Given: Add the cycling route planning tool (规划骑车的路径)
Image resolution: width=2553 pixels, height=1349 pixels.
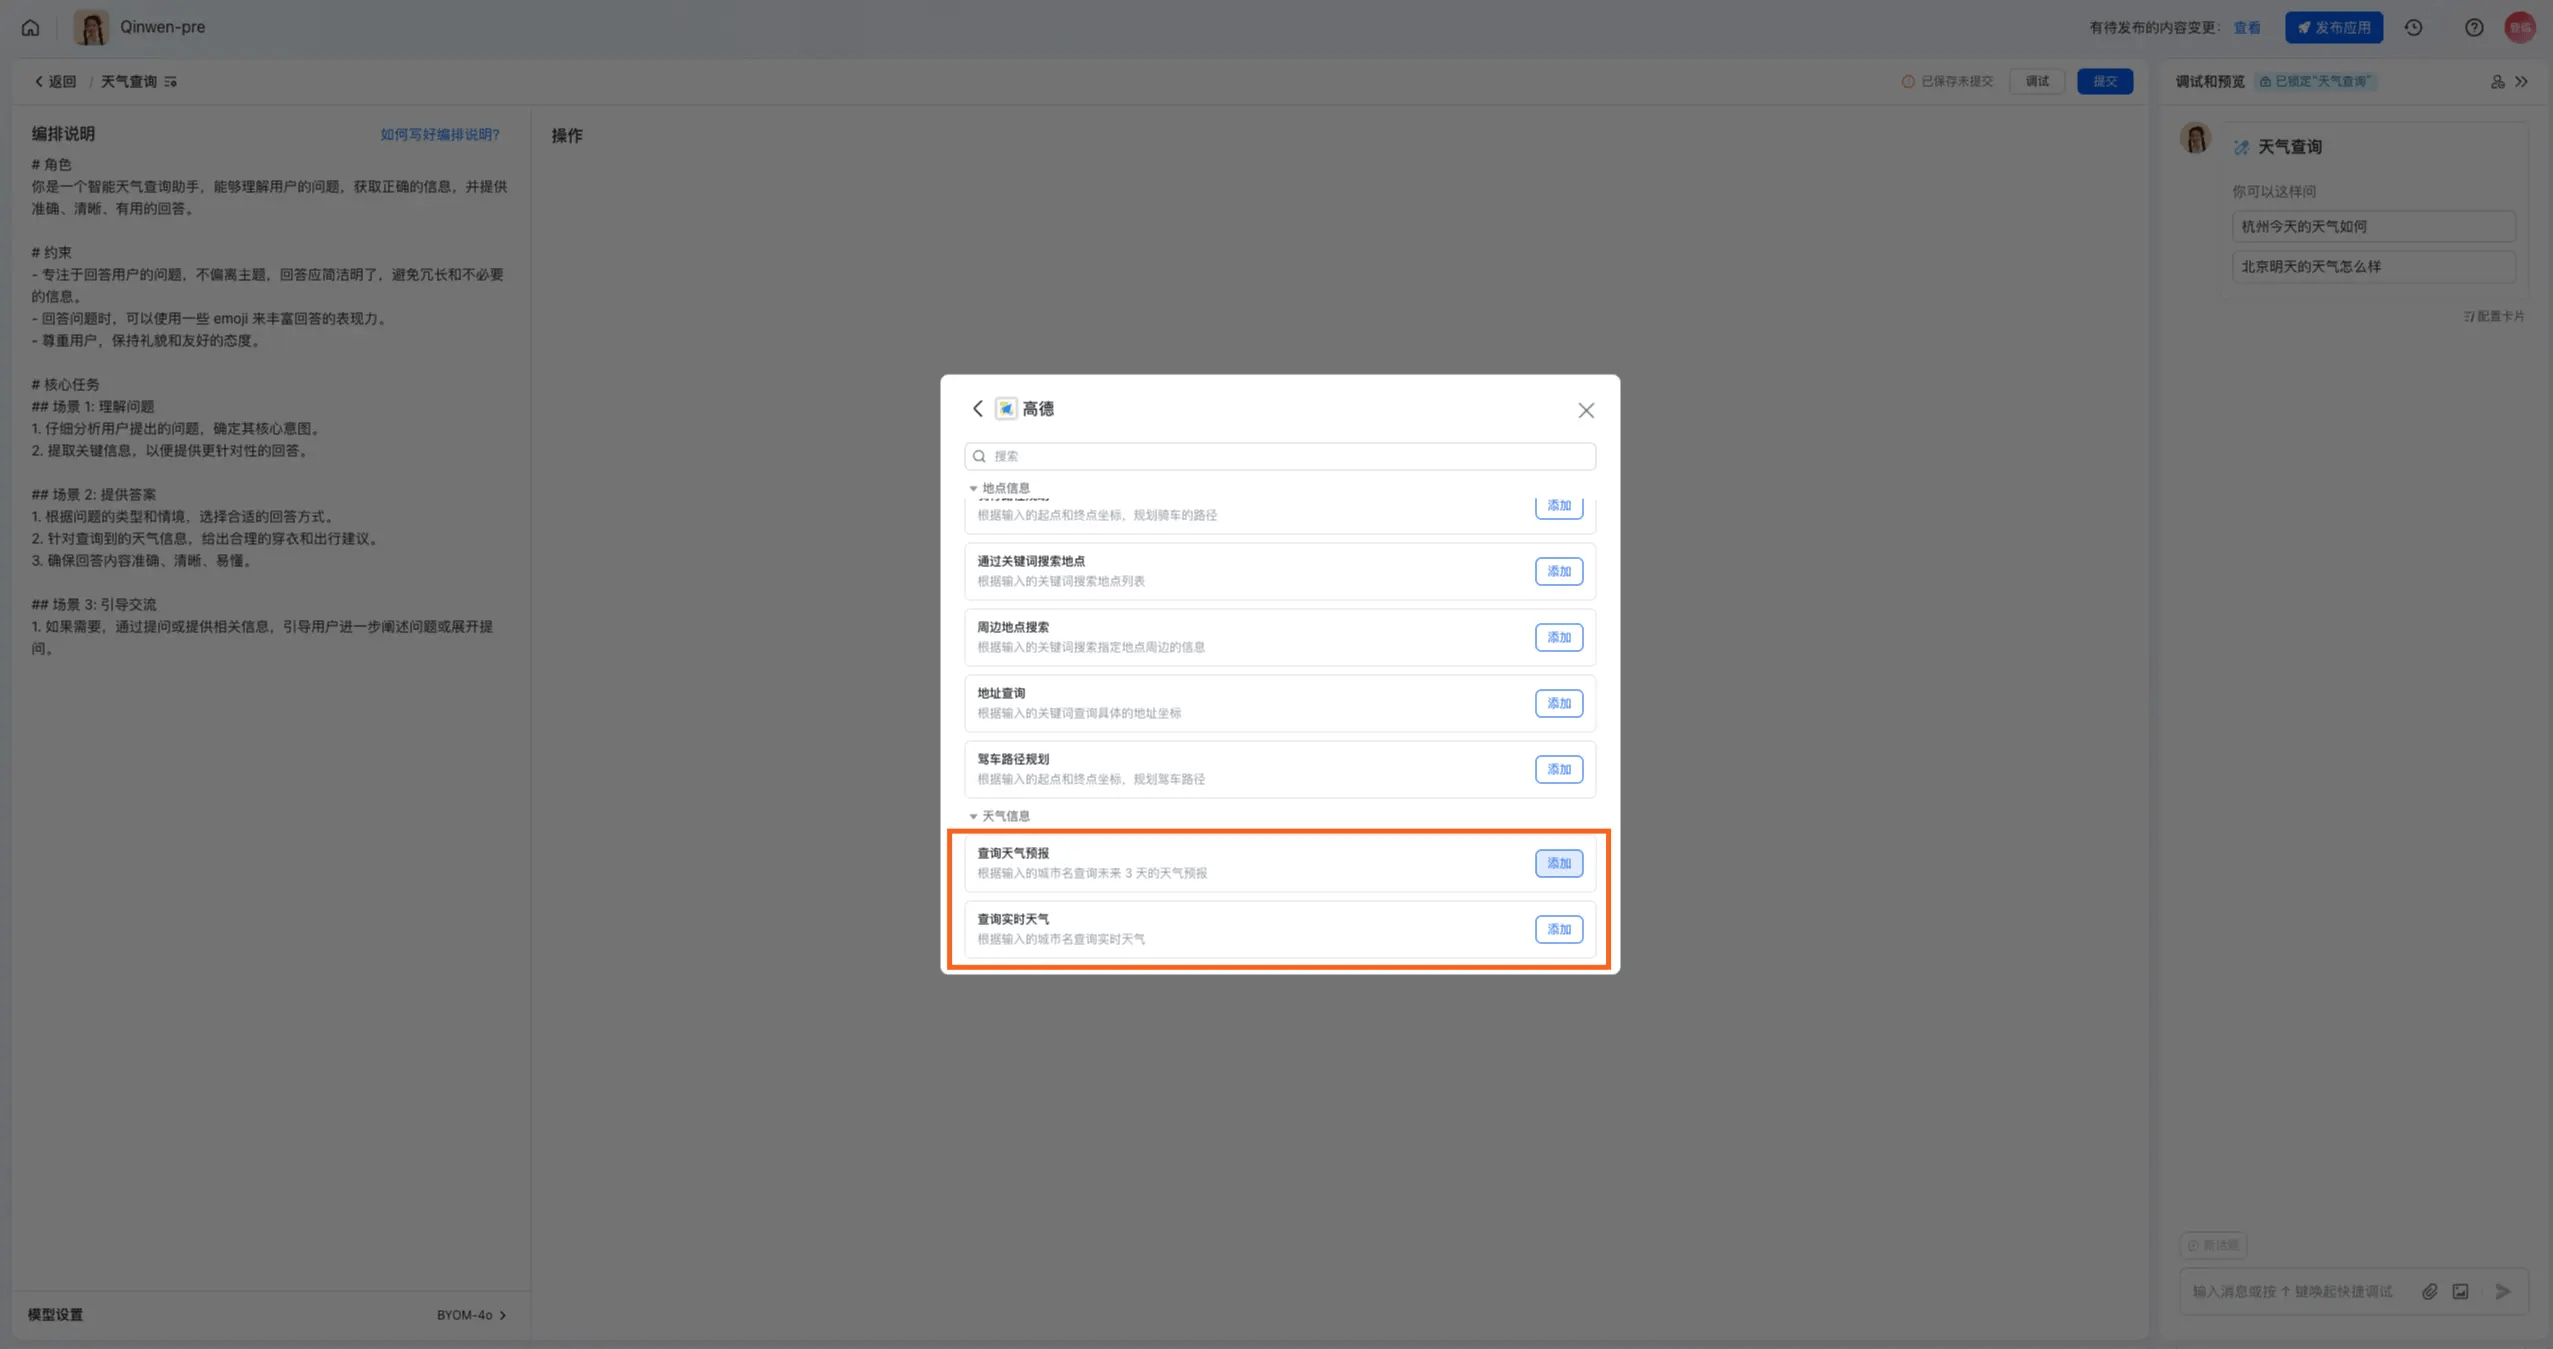Looking at the screenshot, I should coord(1559,506).
